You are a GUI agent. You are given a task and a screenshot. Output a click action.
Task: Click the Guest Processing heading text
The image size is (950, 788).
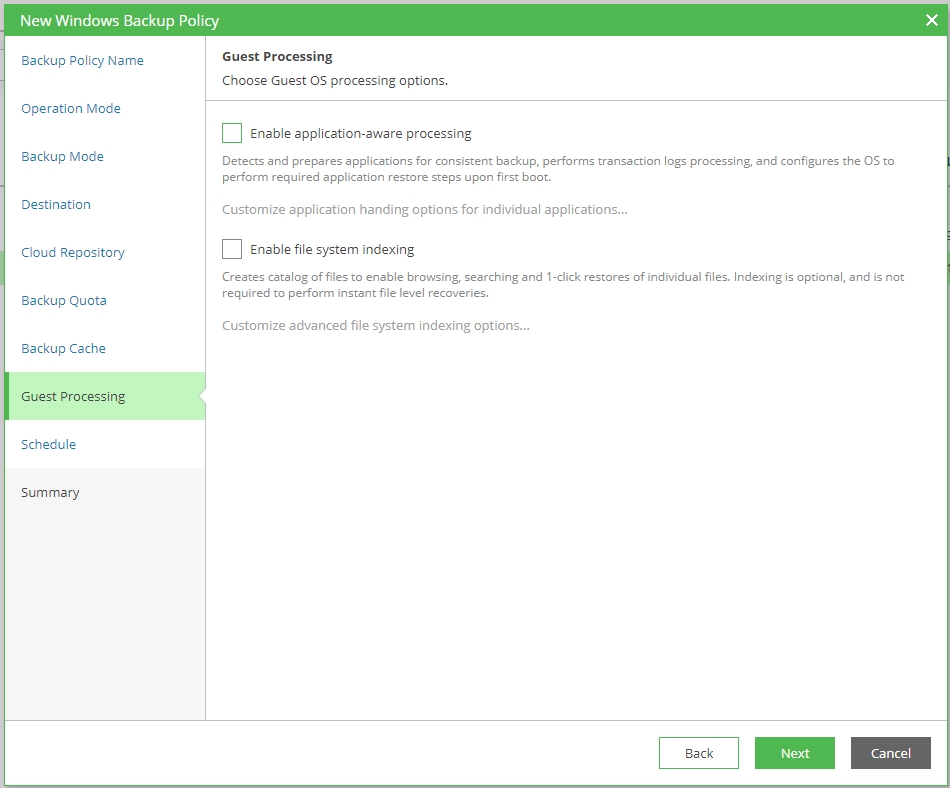(x=277, y=57)
